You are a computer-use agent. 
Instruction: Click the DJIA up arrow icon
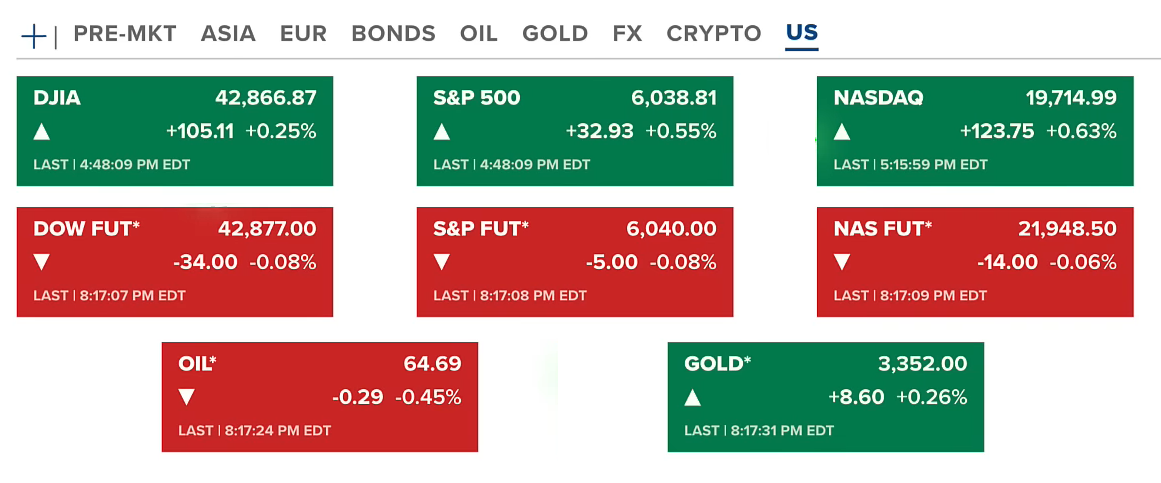click(42, 131)
